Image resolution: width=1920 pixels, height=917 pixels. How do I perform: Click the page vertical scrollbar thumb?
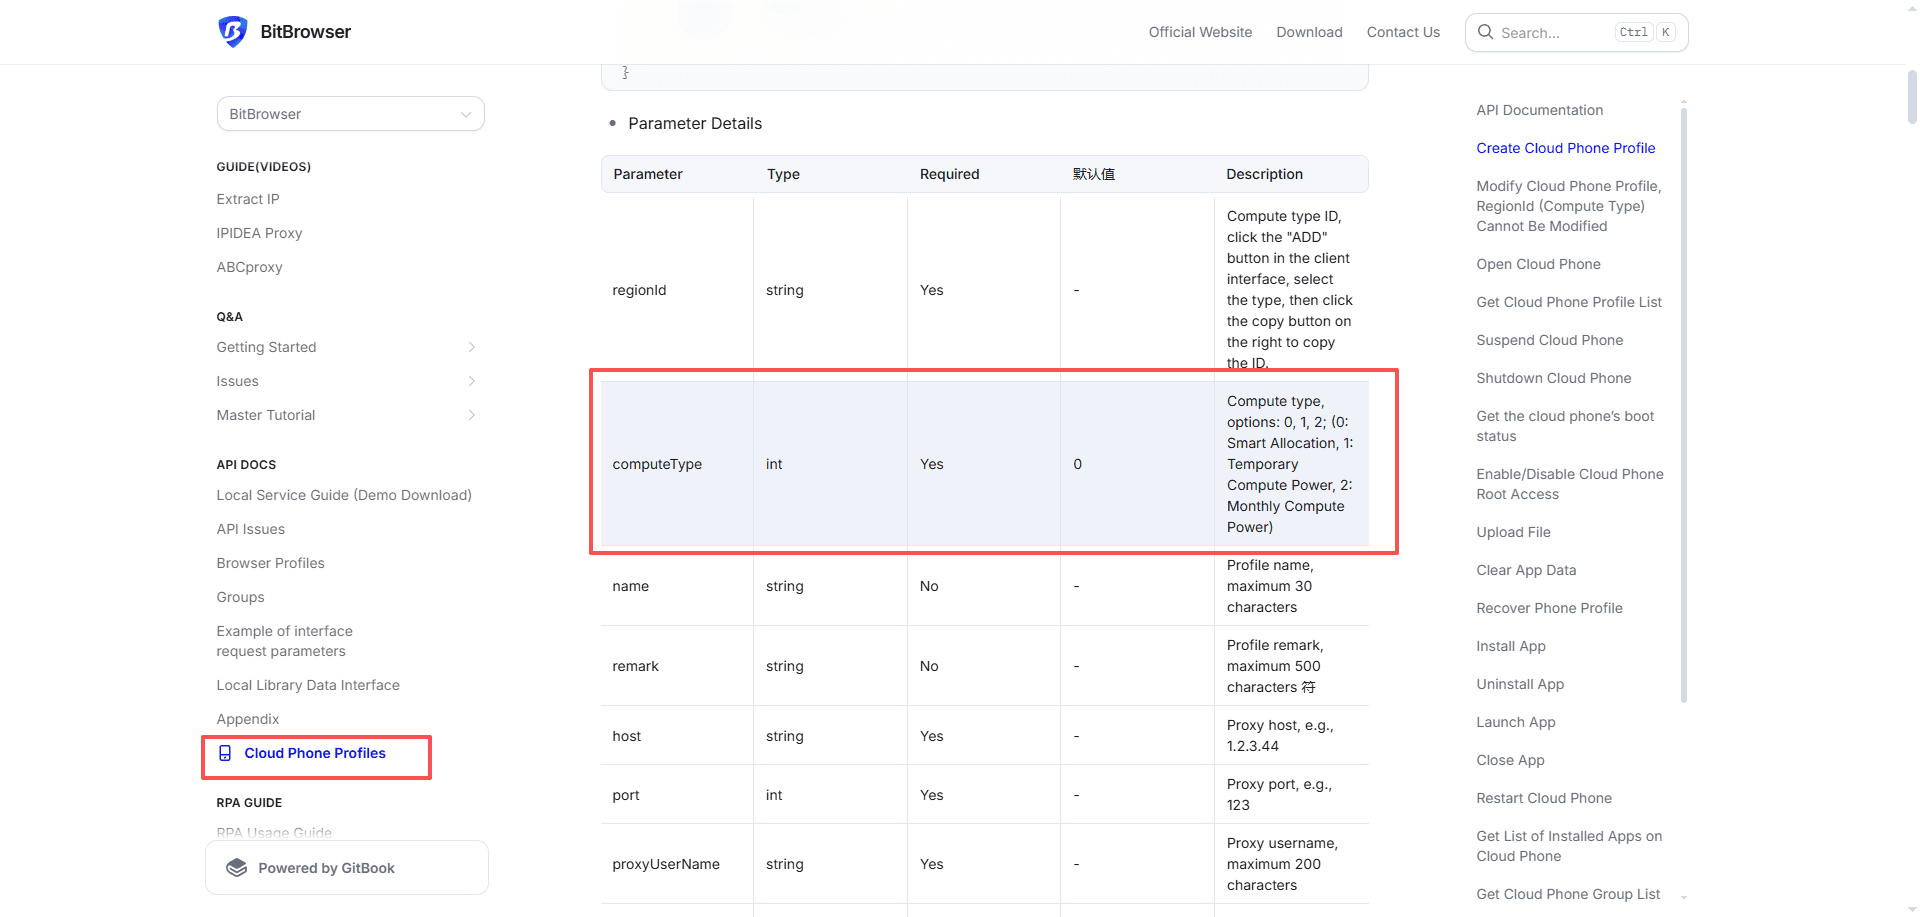click(x=1912, y=95)
